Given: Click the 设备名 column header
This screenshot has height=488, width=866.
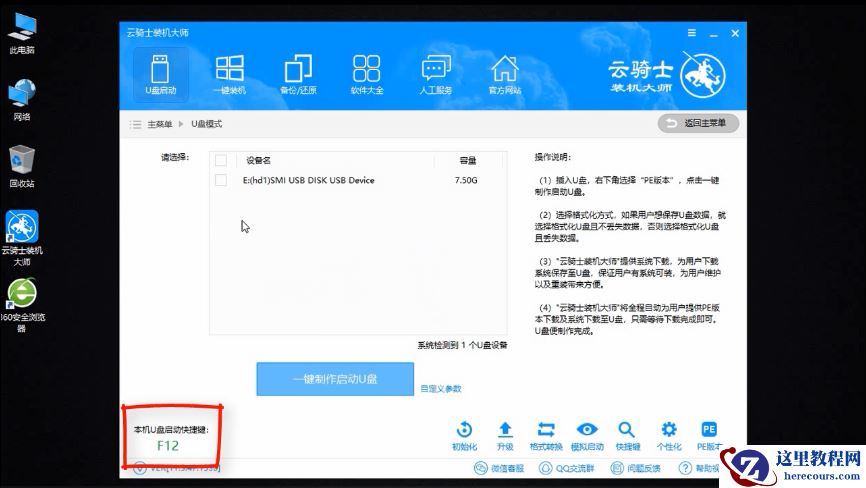Looking at the screenshot, I should point(258,160).
